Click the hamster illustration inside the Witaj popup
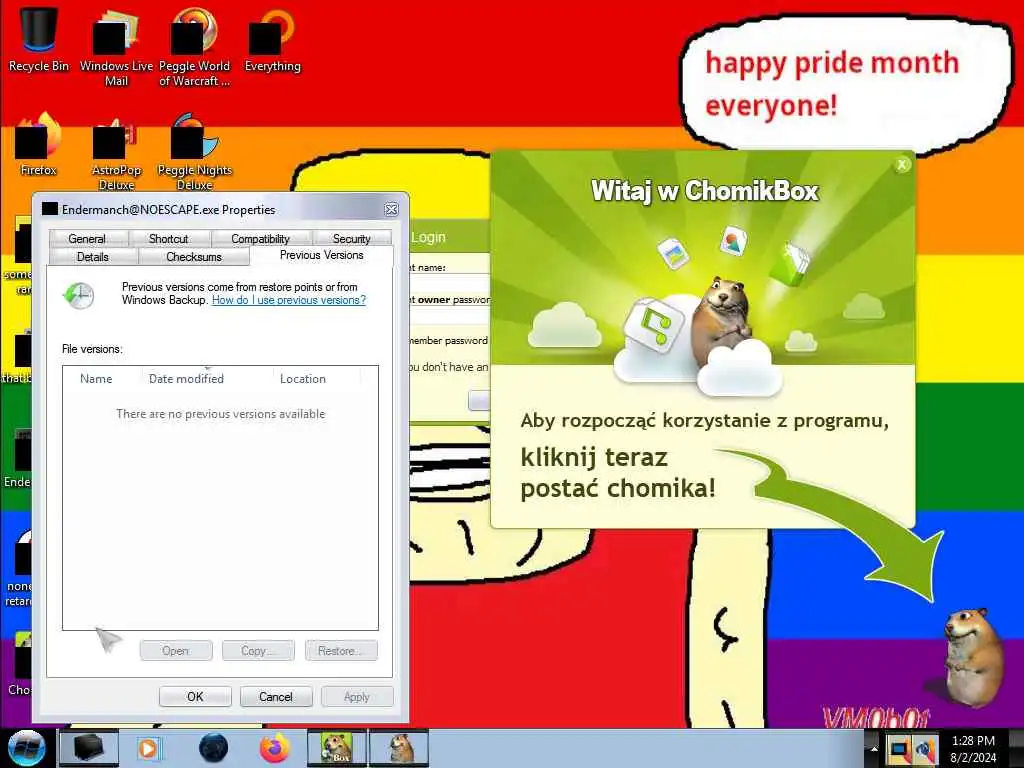The image size is (1024, 768). coord(721,321)
